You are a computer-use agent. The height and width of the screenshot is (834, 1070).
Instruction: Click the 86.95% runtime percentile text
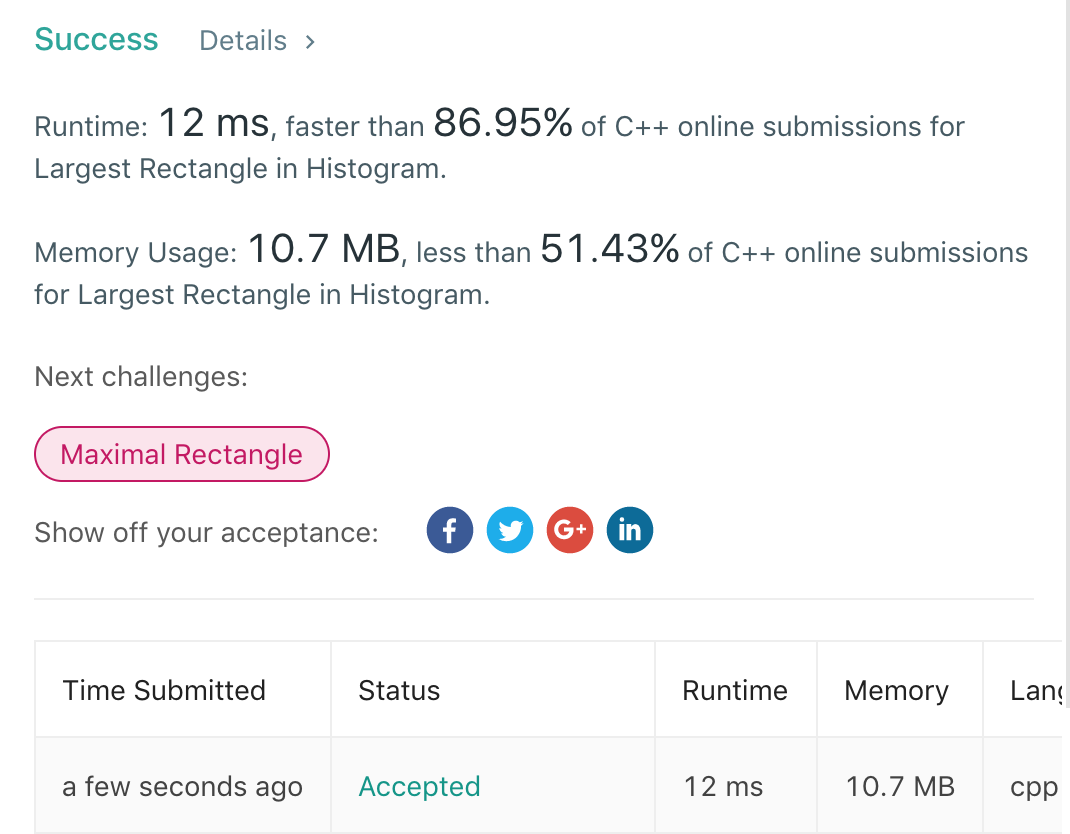tap(503, 124)
